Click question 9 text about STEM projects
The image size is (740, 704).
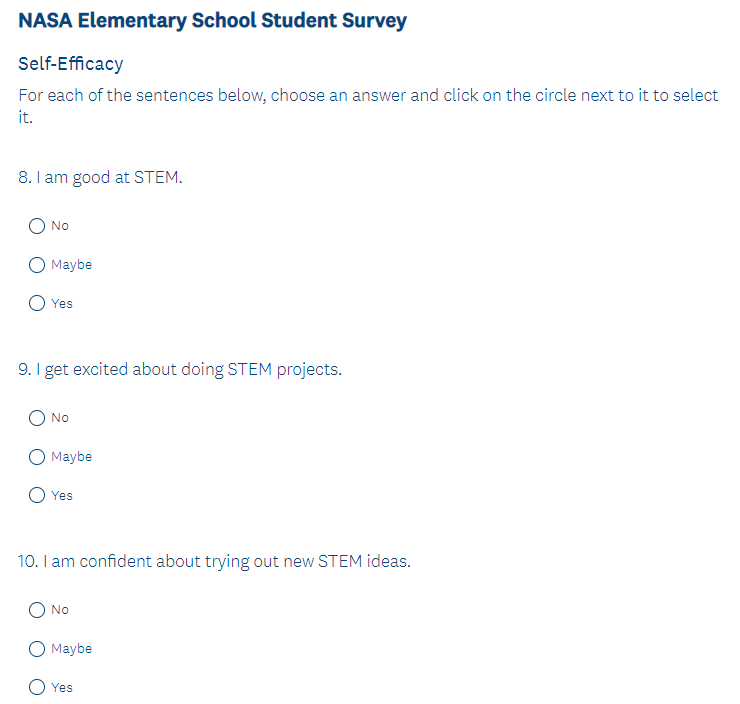[x=180, y=370]
